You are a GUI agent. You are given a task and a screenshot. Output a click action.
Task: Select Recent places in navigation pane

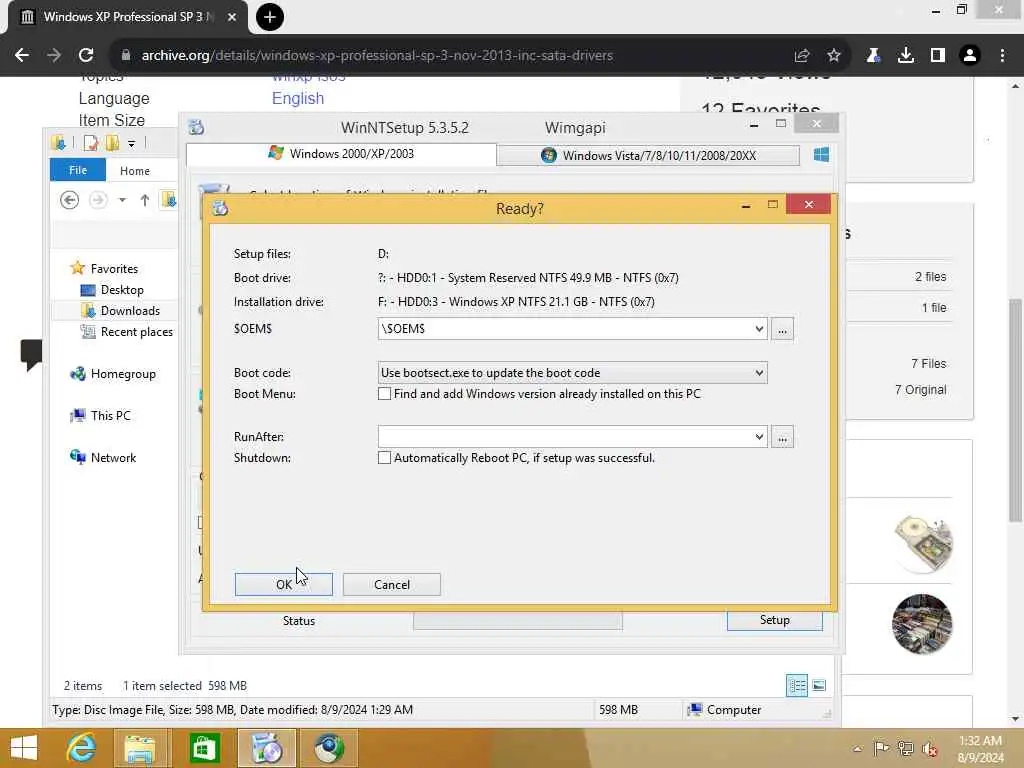pos(136,332)
